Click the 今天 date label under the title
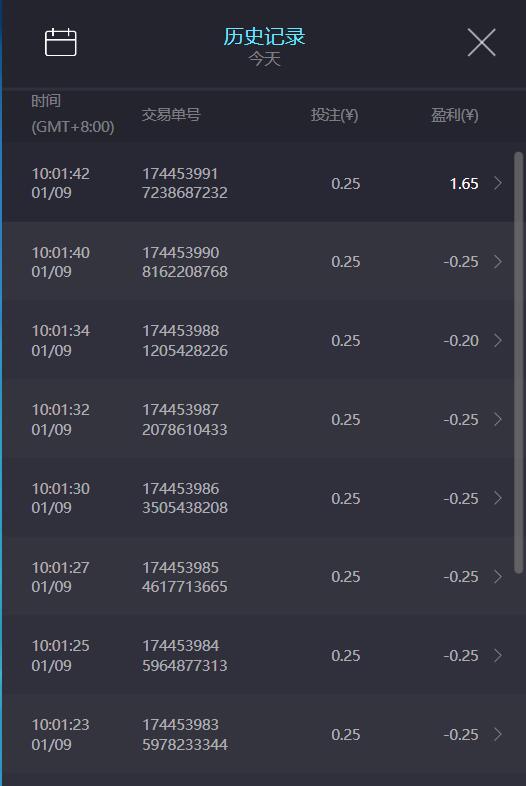This screenshot has height=786, width=526. click(x=264, y=59)
